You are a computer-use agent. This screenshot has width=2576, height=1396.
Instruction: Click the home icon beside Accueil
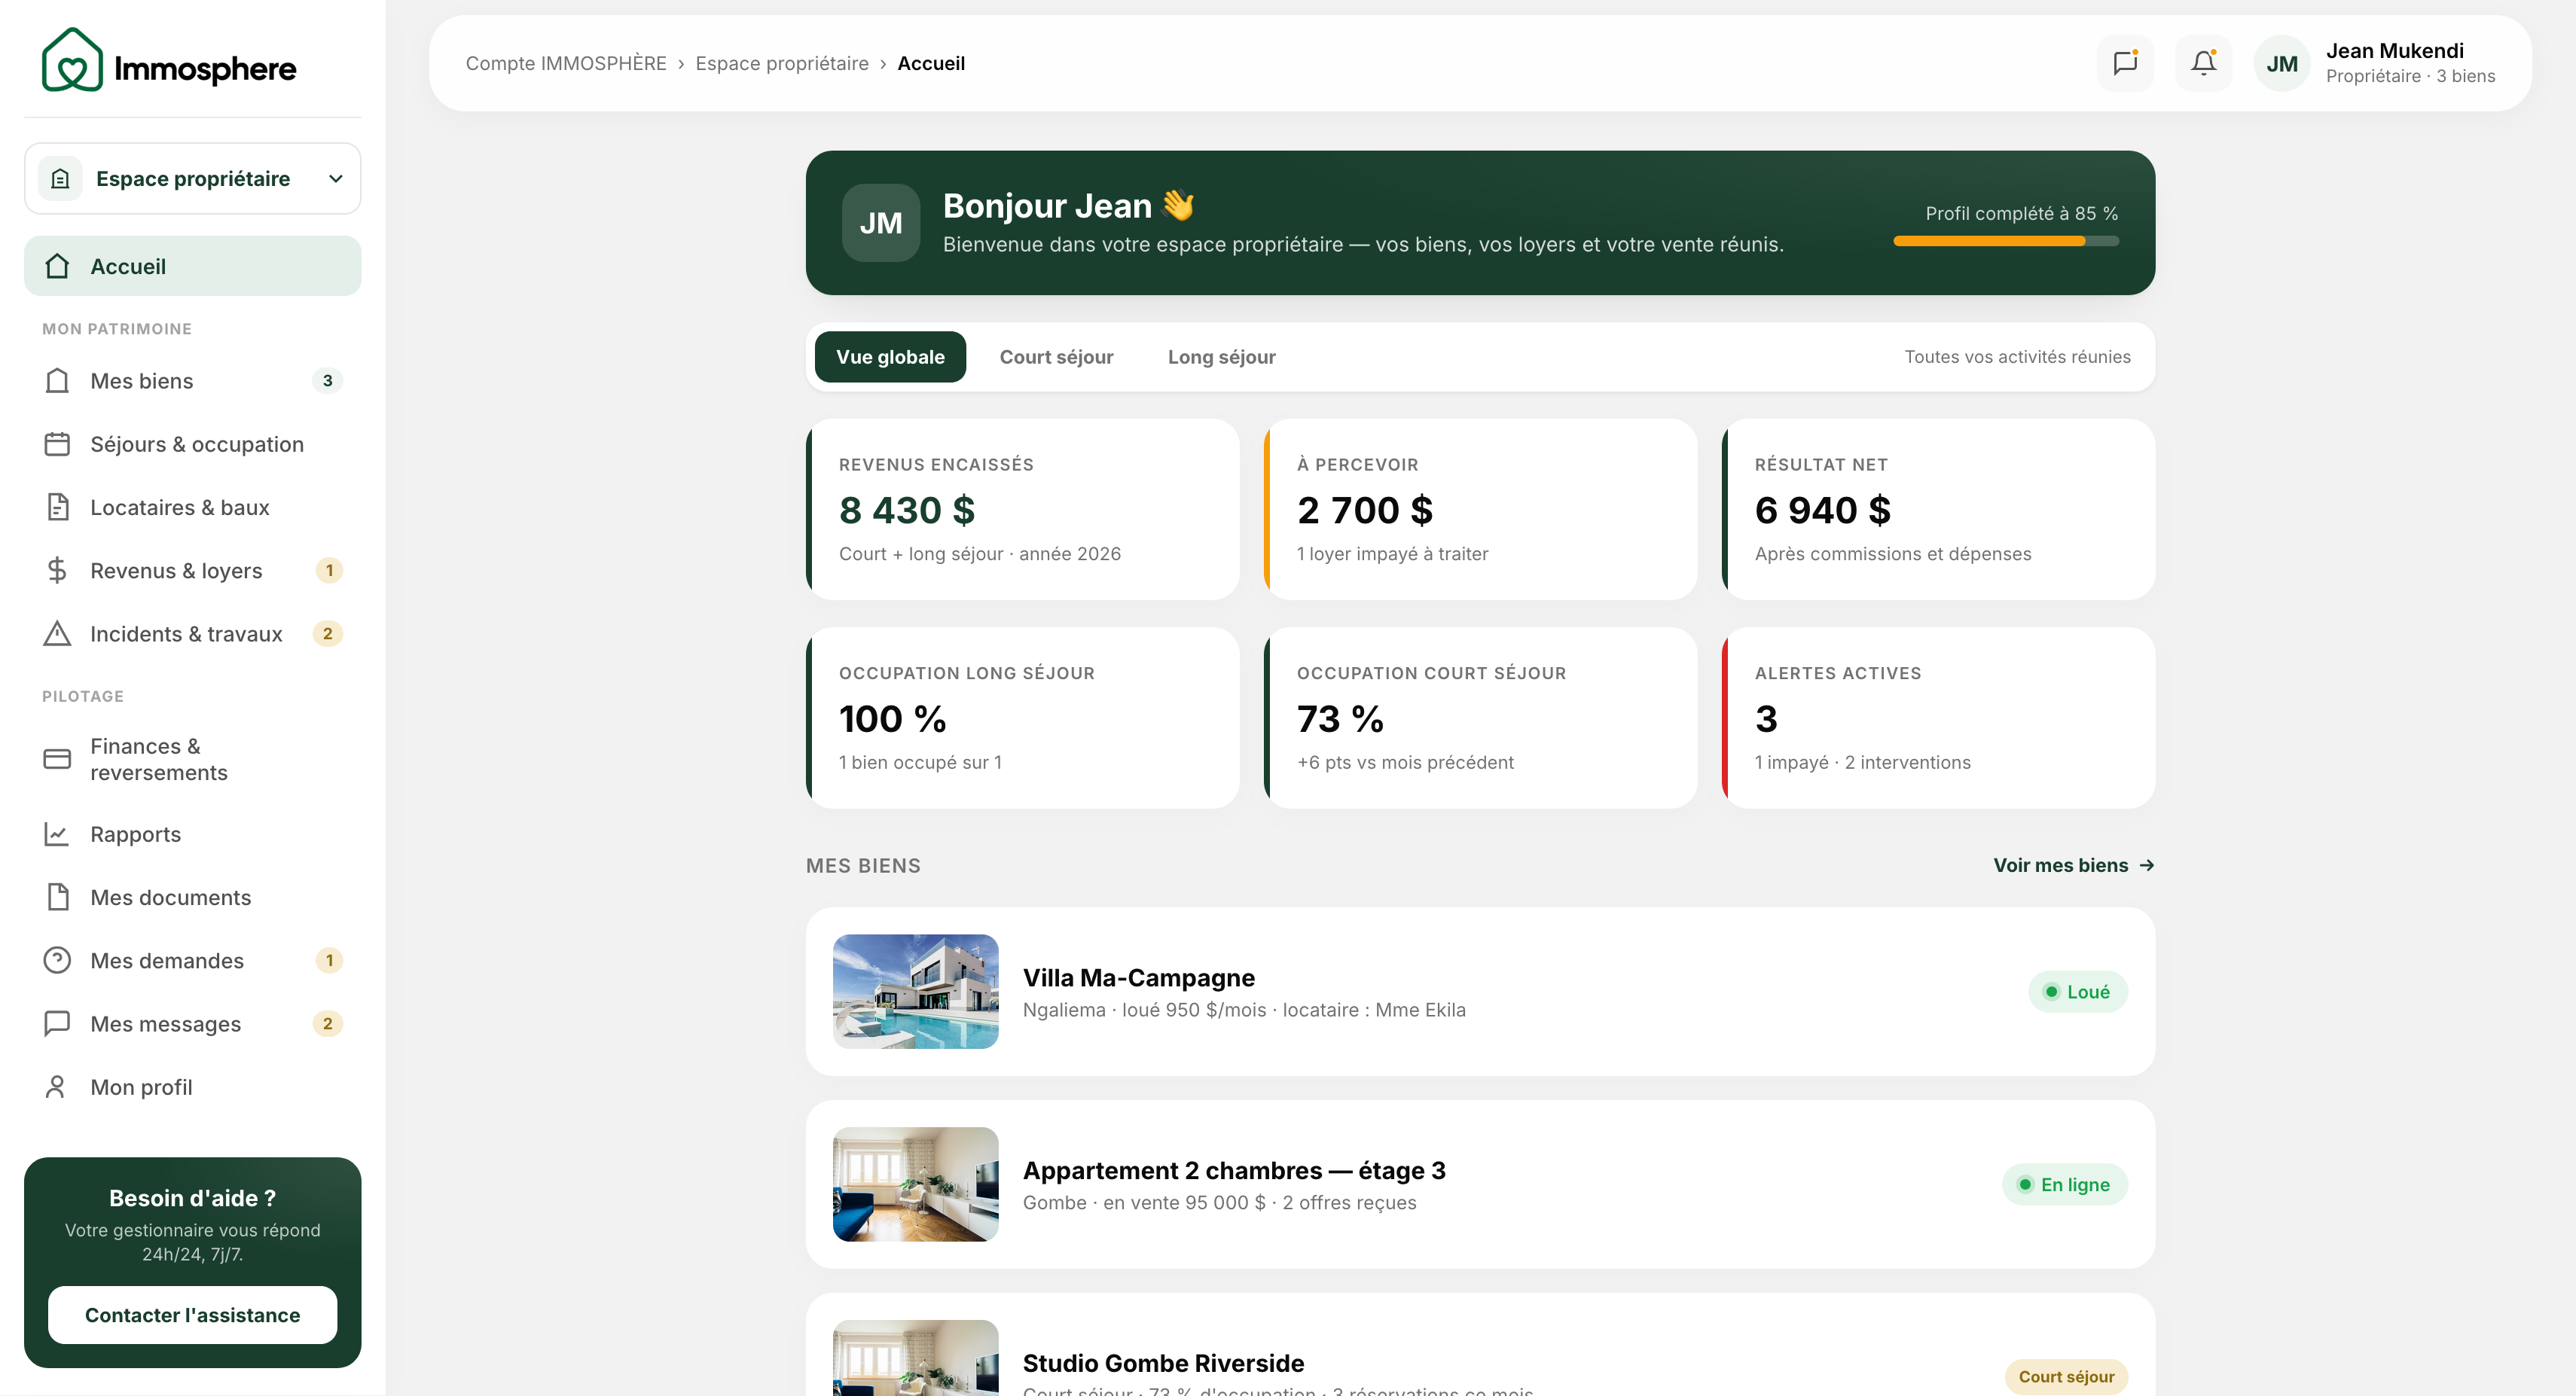click(57, 266)
